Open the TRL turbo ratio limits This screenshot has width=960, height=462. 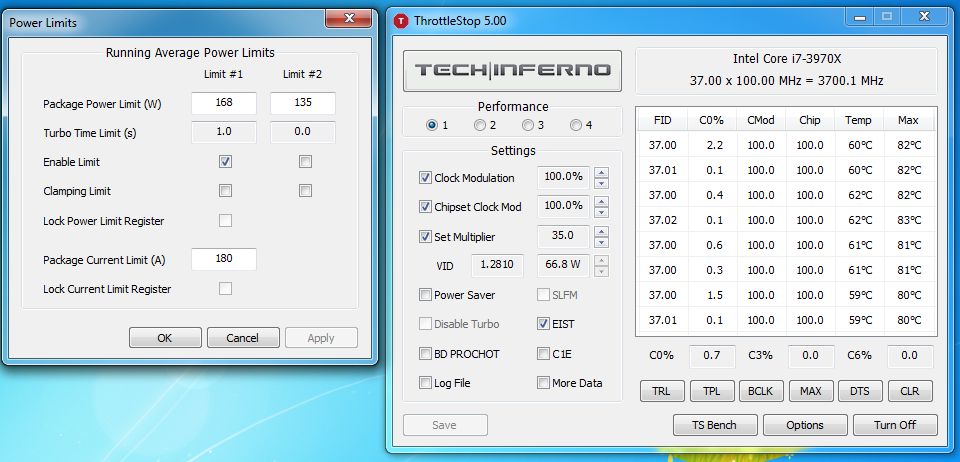[661, 391]
